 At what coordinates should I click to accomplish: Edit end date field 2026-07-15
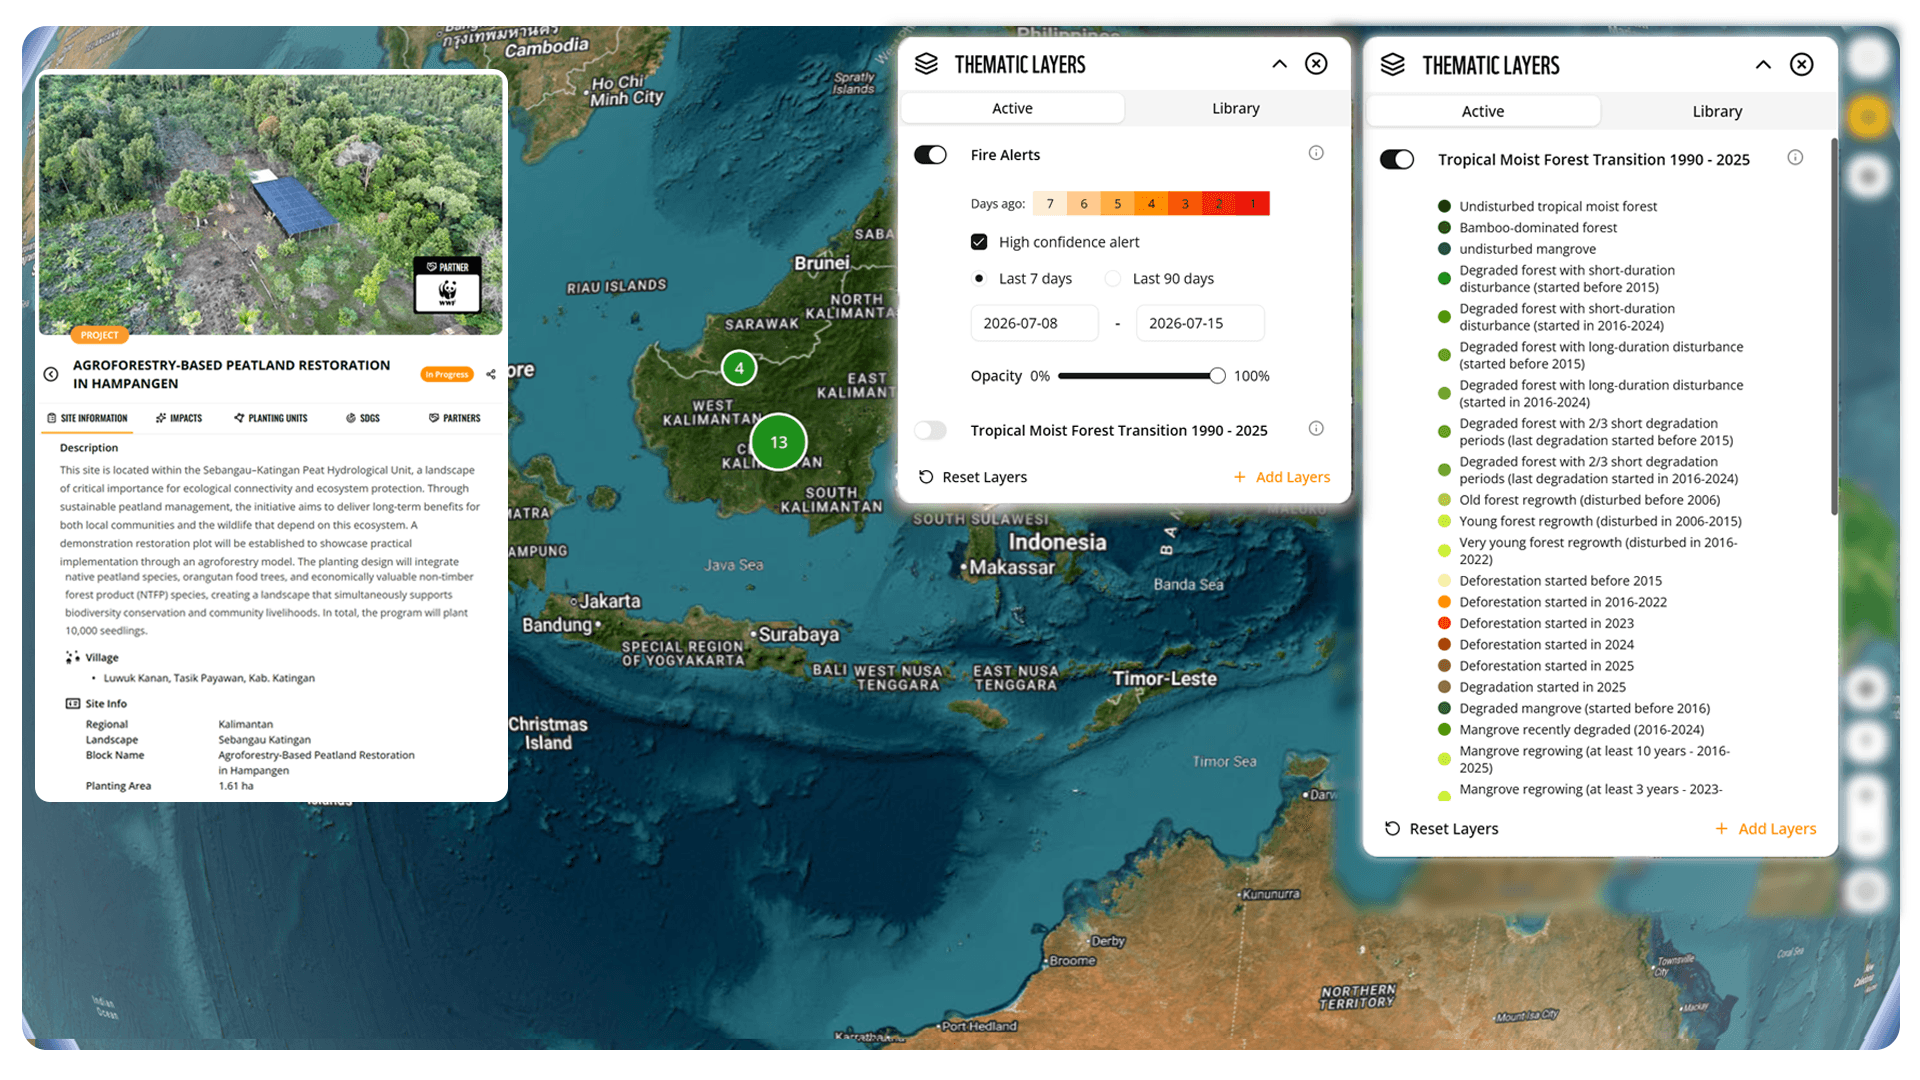1200,323
